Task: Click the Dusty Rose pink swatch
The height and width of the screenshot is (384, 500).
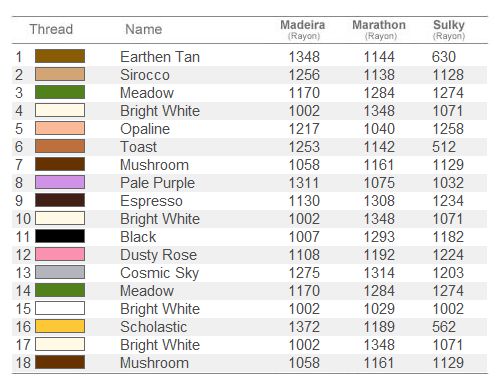Action: pyautogui.click(x=60, y=254)
